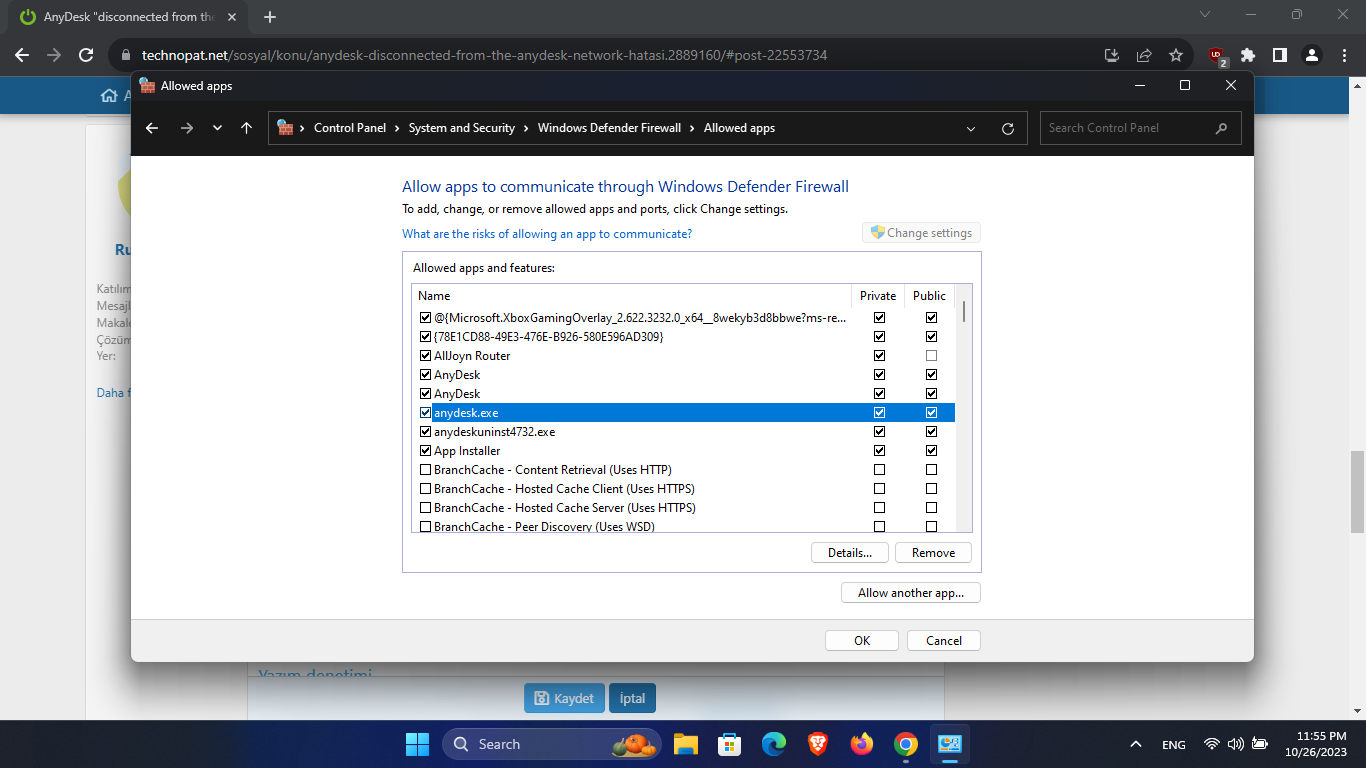
Task: Open File Explorer from the taskbar
Action: (685, 744)
